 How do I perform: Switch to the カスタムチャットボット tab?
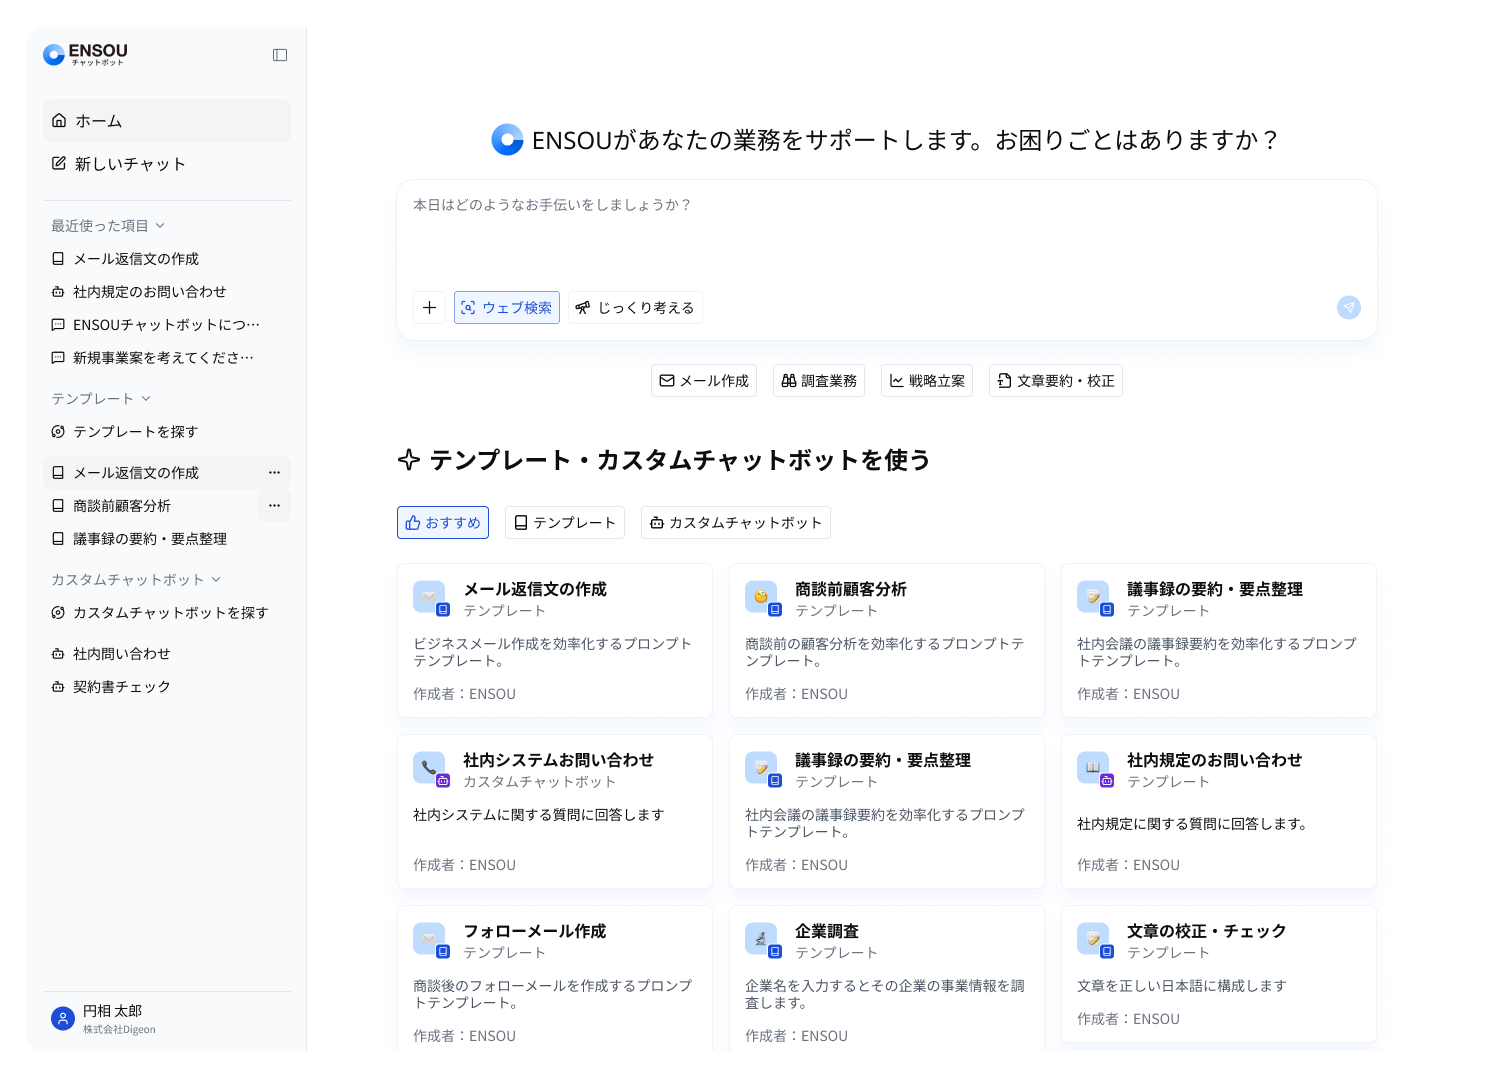point(736,522)
